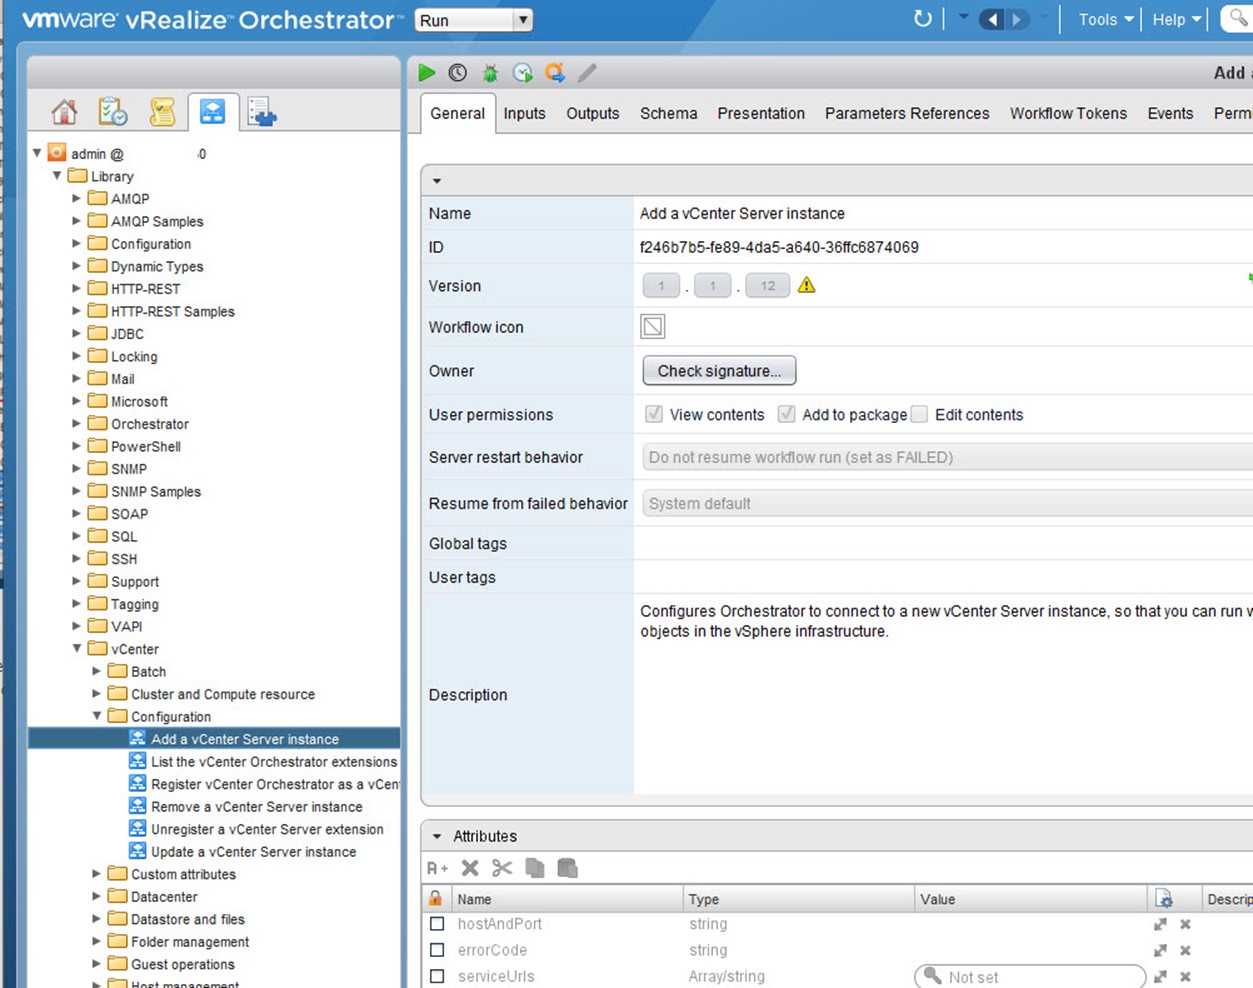
Task: Switch to the Outputs tab
Action: pos(593,113)
